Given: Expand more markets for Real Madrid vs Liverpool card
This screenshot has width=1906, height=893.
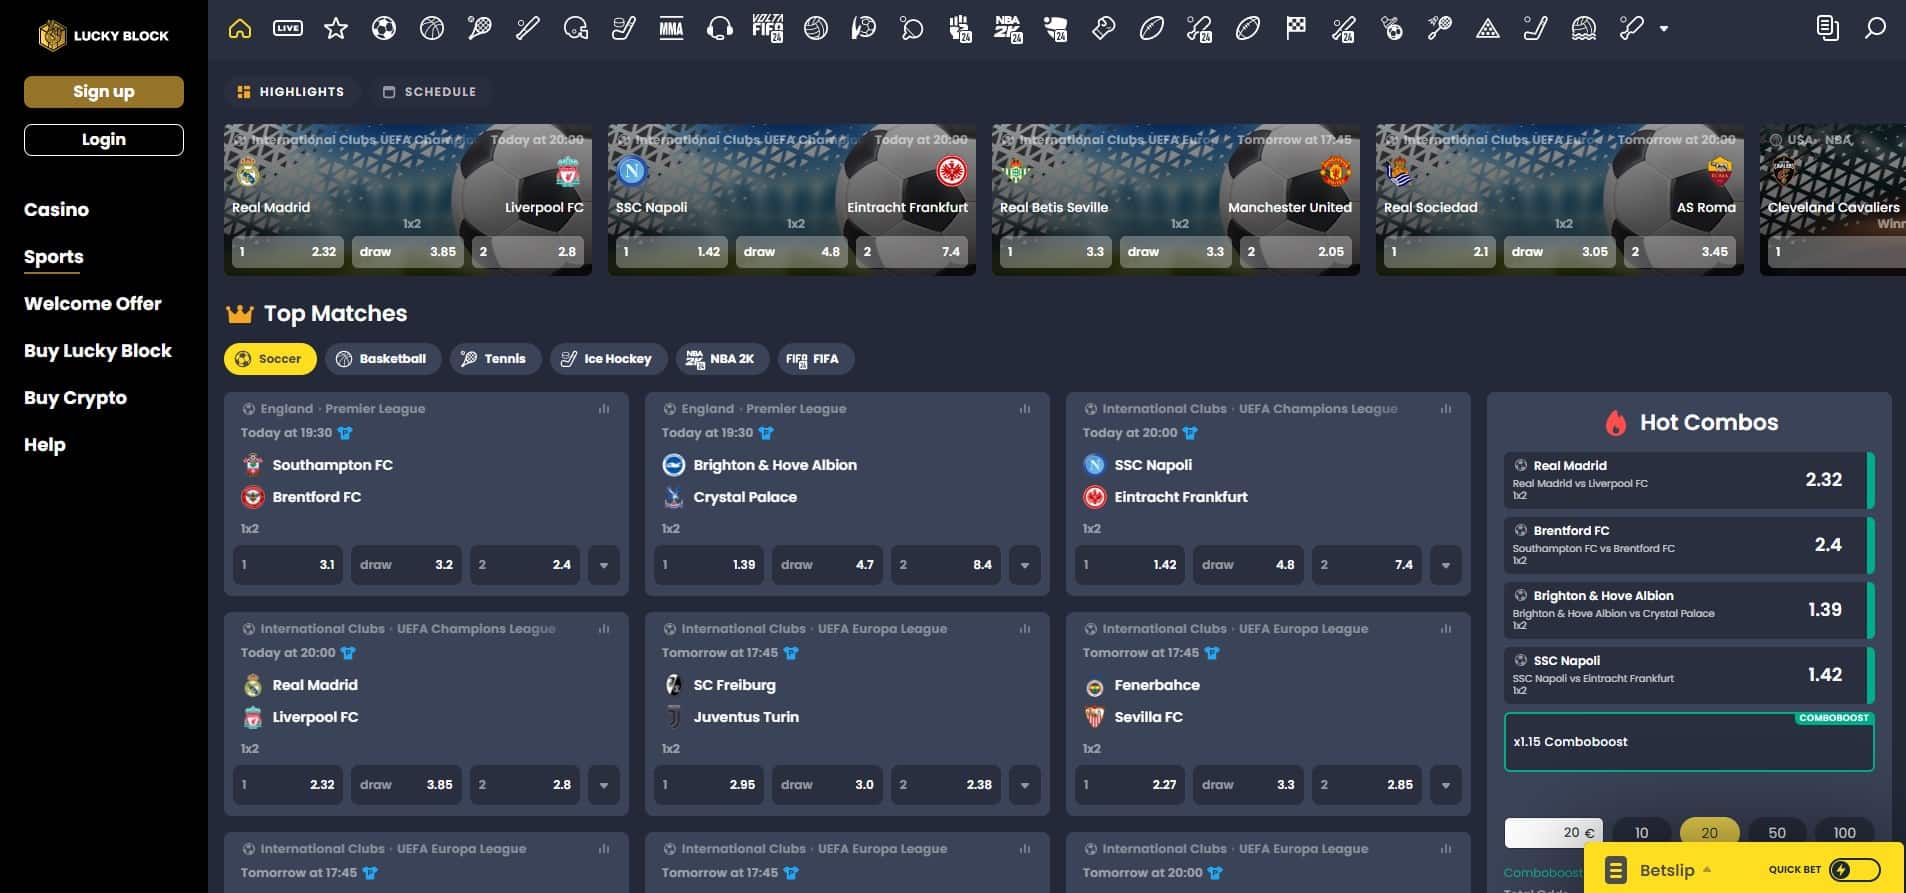Looking at the screenshot, I should point(604,785).
